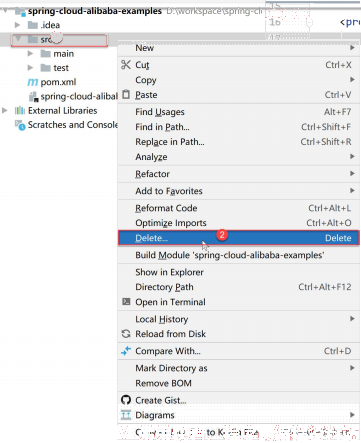The height and width of the screenshot is (443, 361).
Task: Click the scissors Cut icon
Action: click(126, 65)
